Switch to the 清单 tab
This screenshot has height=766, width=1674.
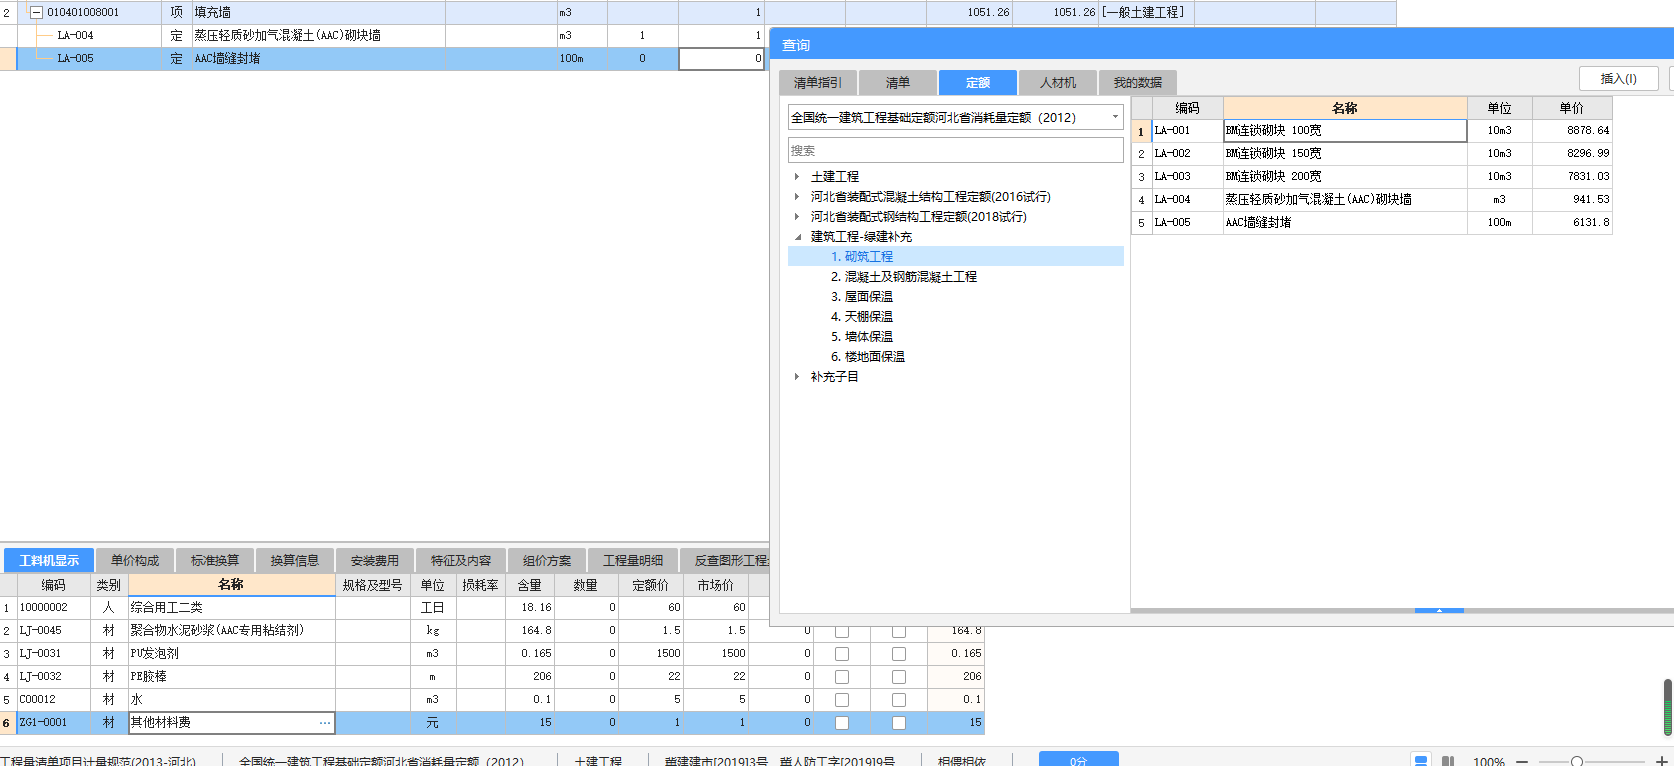click(x=898, y=83)
